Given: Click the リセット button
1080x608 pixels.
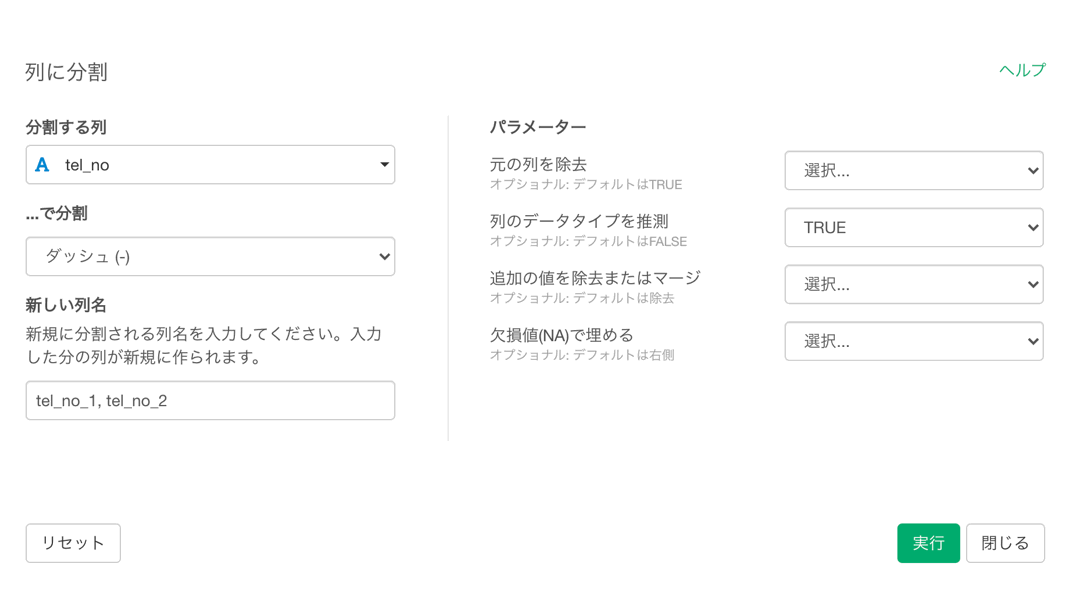Looking at the screenshot, I should 73,543.
